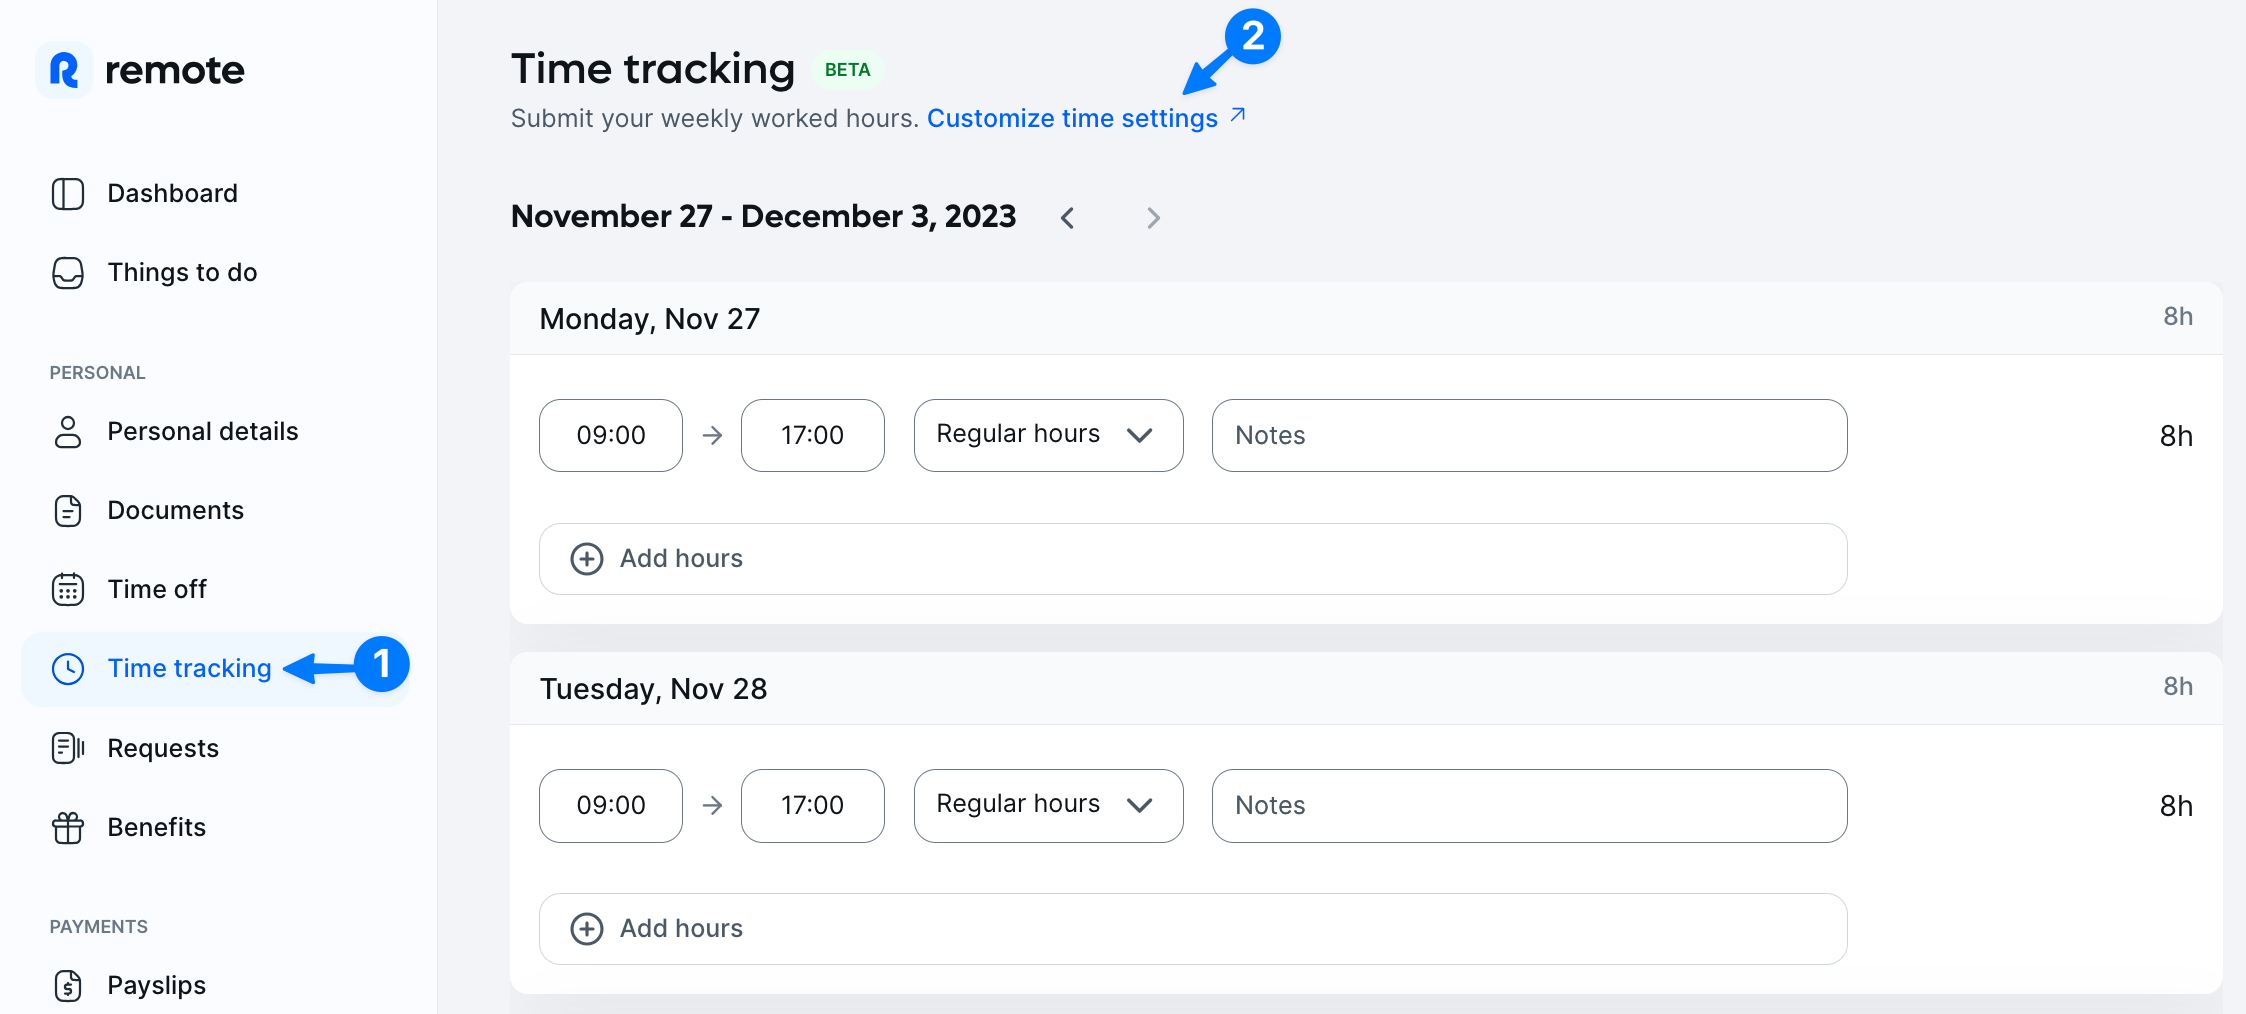Open Customize time settings link
This screenshot has height=1014, width=2246.
pos(1070,118)
